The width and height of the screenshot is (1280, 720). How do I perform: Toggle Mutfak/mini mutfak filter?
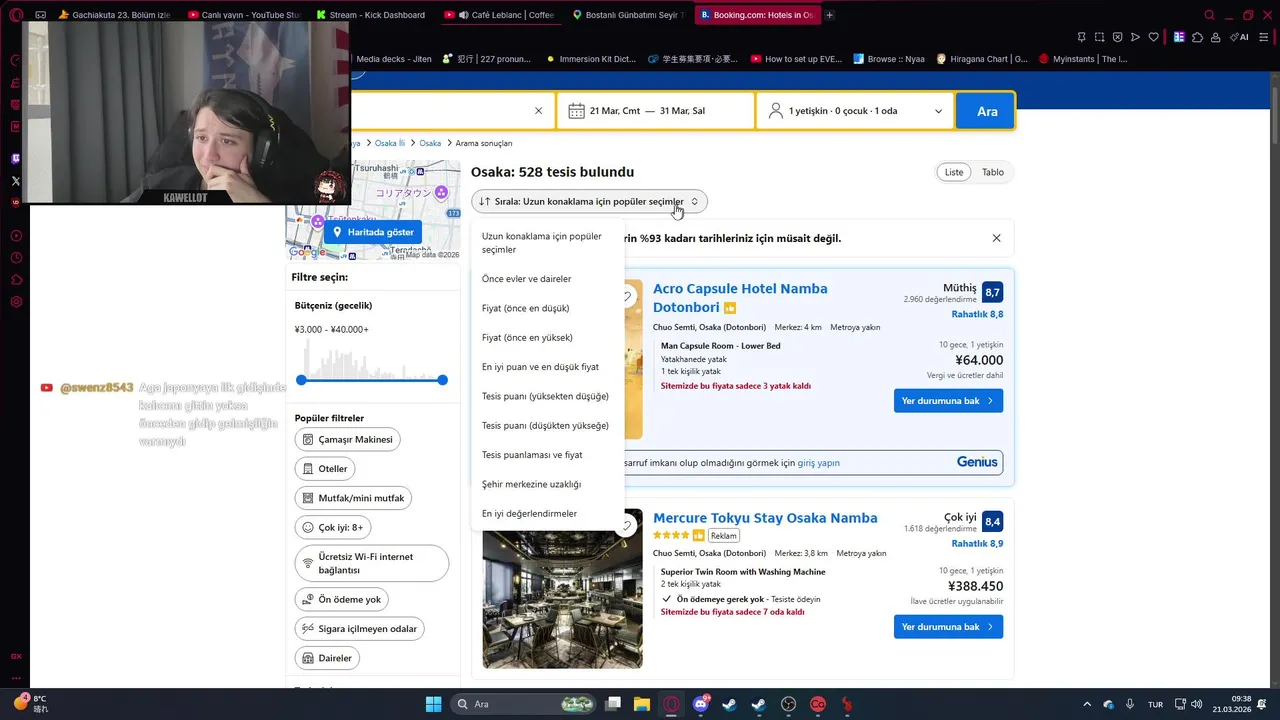(x=353, y=498)
